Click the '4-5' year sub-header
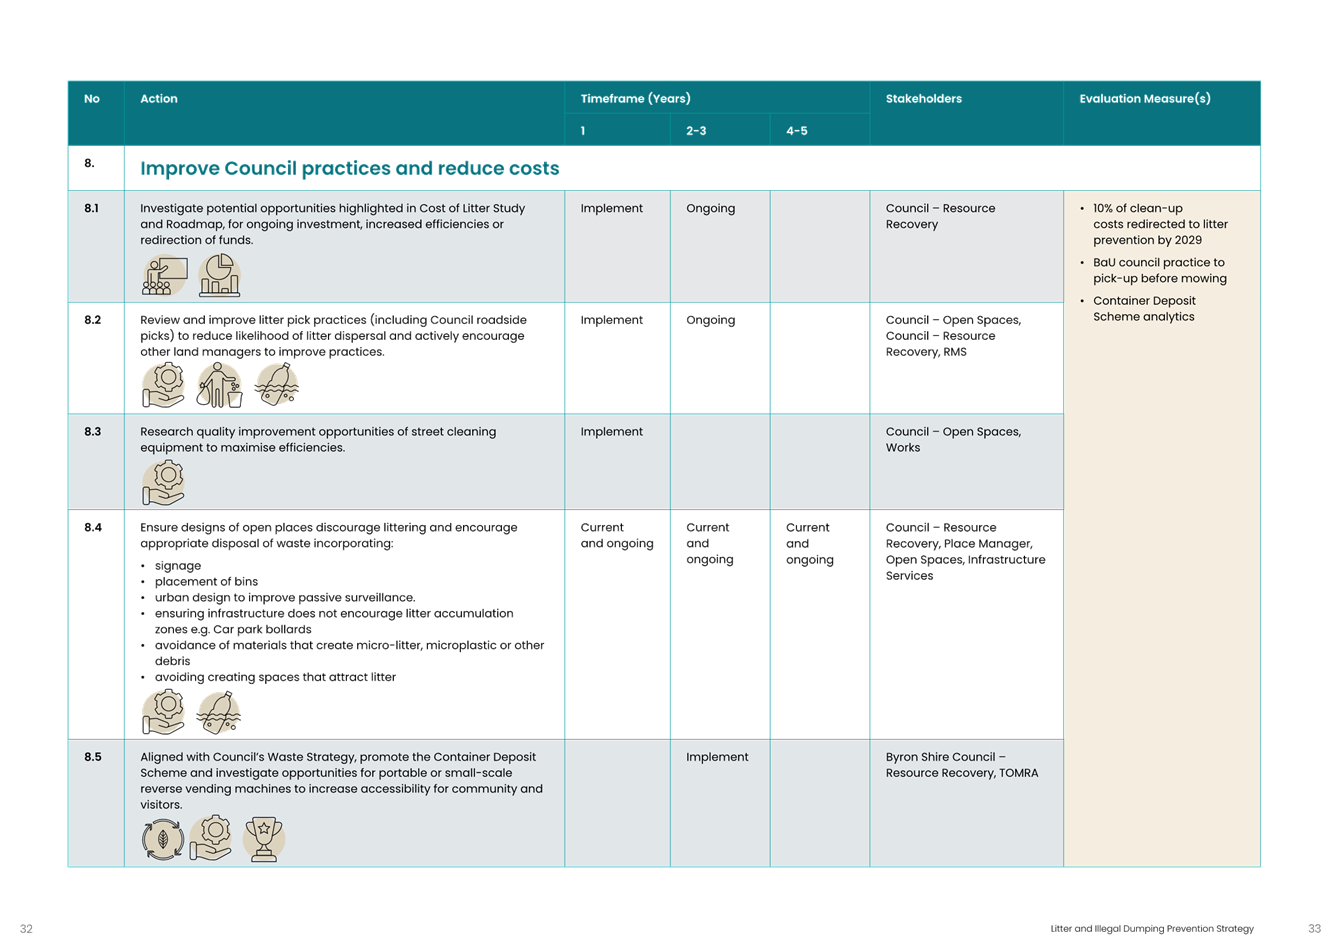The image size is (1340, 947). (796, 131)
